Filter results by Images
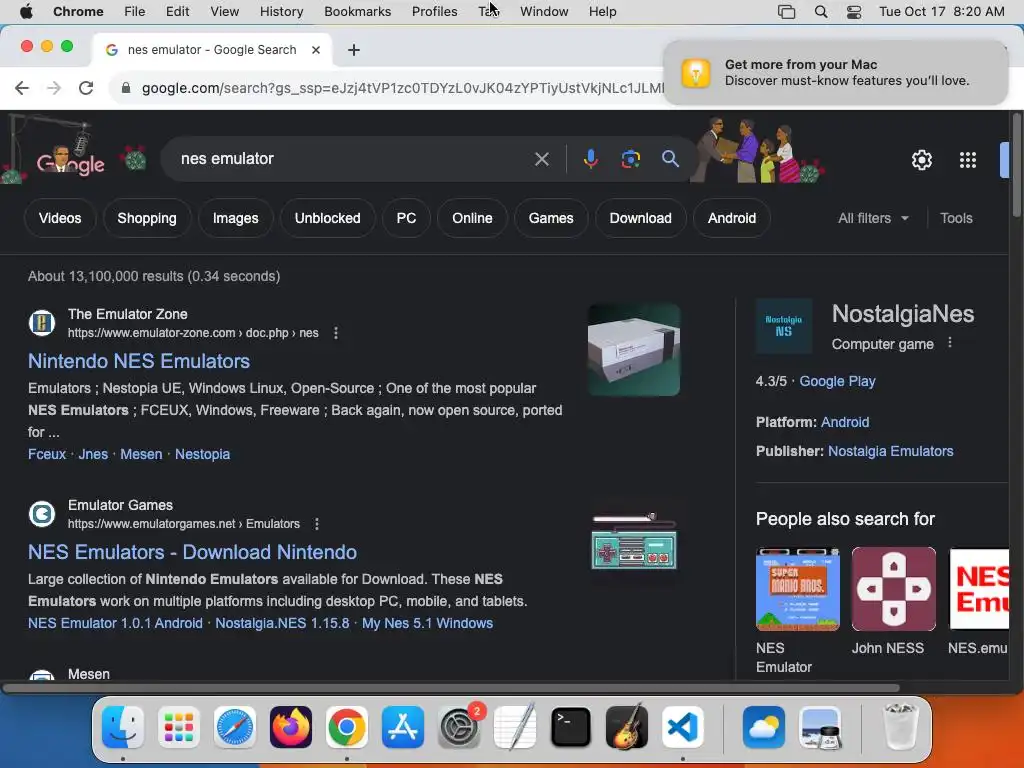The height and width of the screenshot is (768, 1024). tap(236, 218)
